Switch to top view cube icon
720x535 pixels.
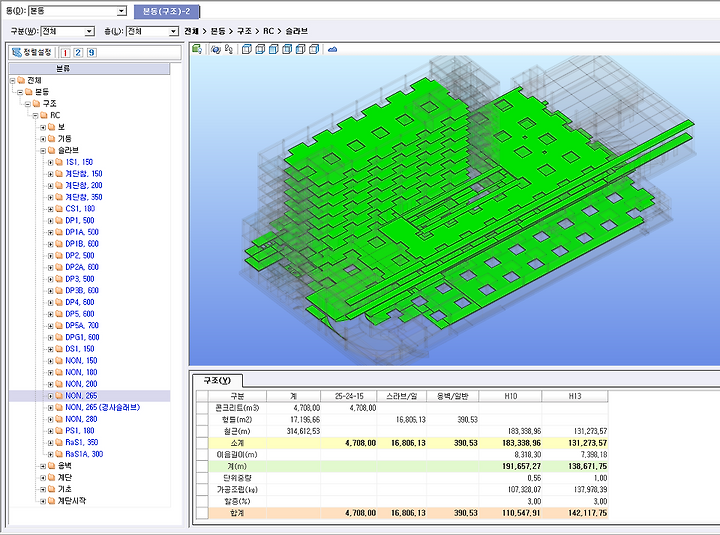(247, 49)
